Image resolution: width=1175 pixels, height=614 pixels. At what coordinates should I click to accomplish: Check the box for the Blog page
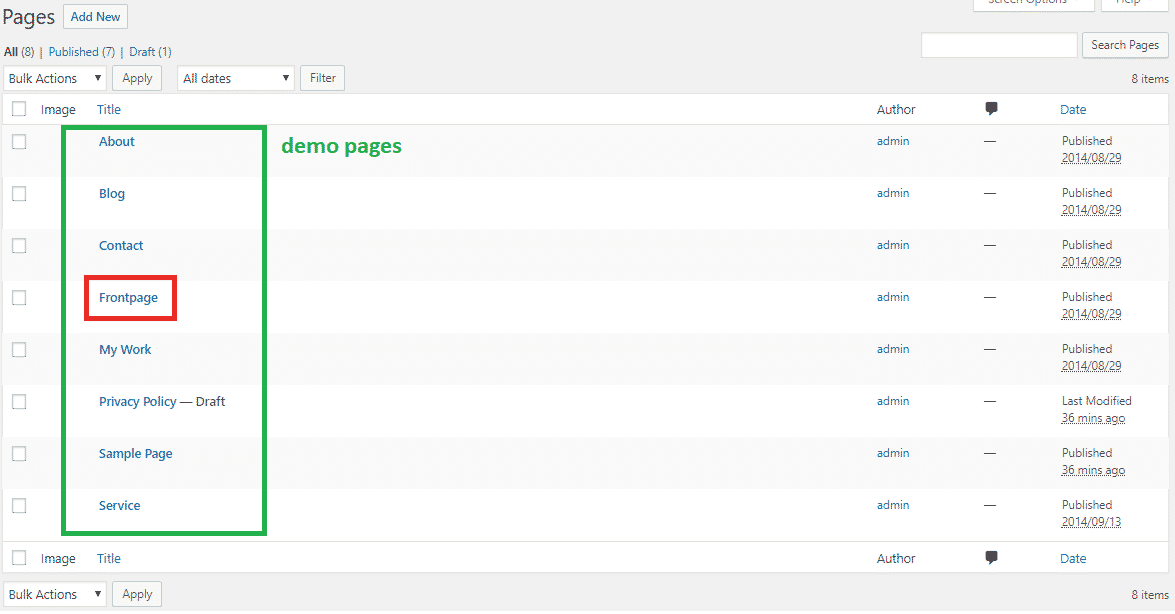[19, 193]
